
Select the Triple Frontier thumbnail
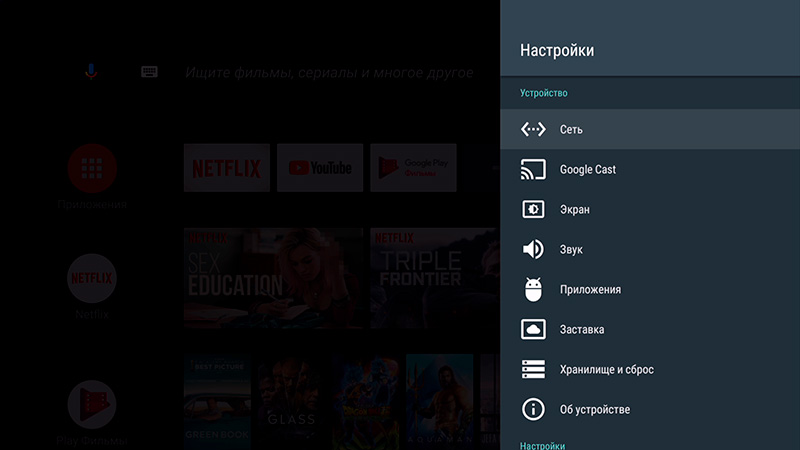(434, 278)
